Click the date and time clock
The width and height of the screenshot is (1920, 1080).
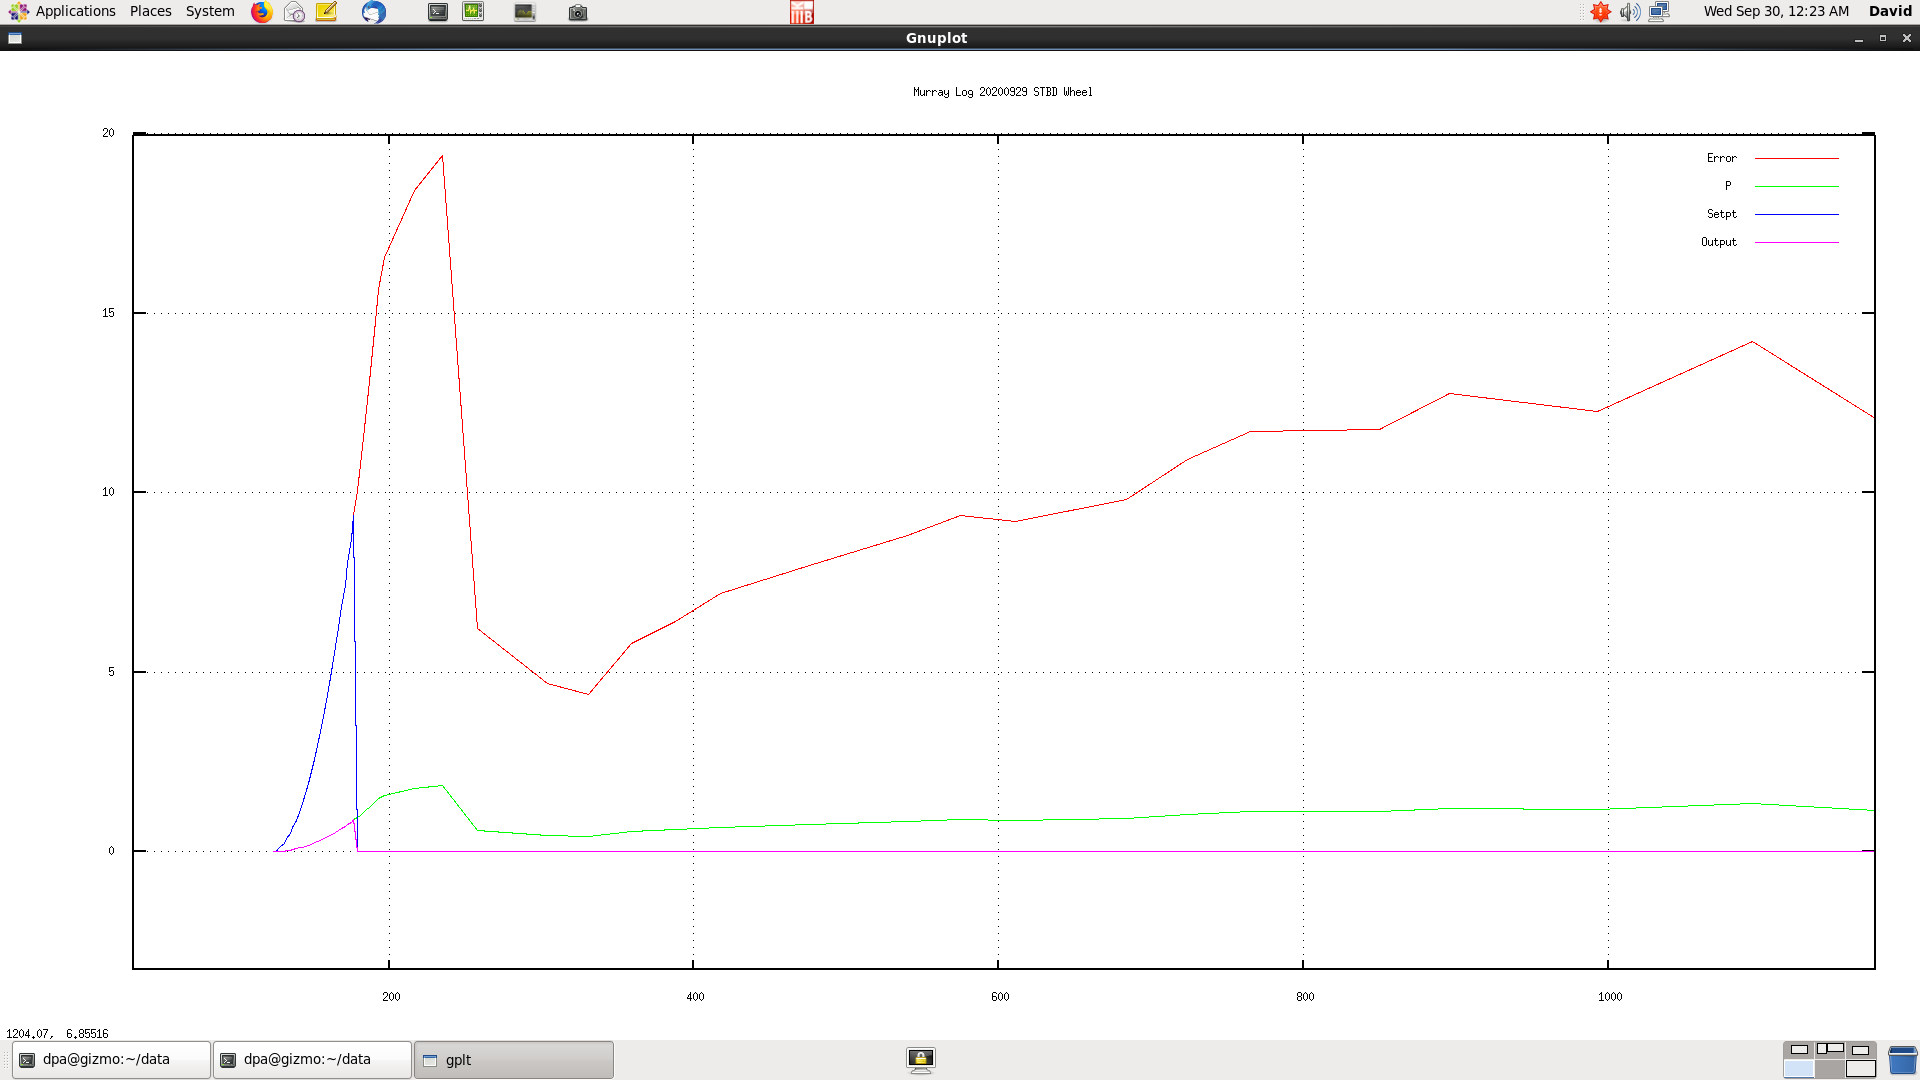[x=1777, y=11]
